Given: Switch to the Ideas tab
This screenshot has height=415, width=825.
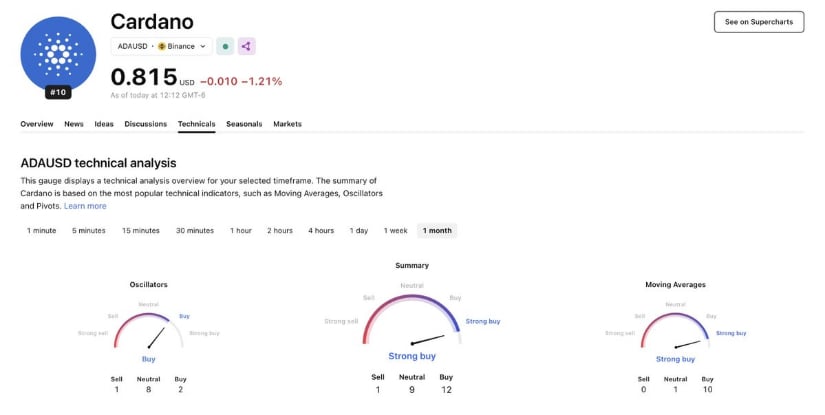Looking at the screenshot, I should [104, 124].
